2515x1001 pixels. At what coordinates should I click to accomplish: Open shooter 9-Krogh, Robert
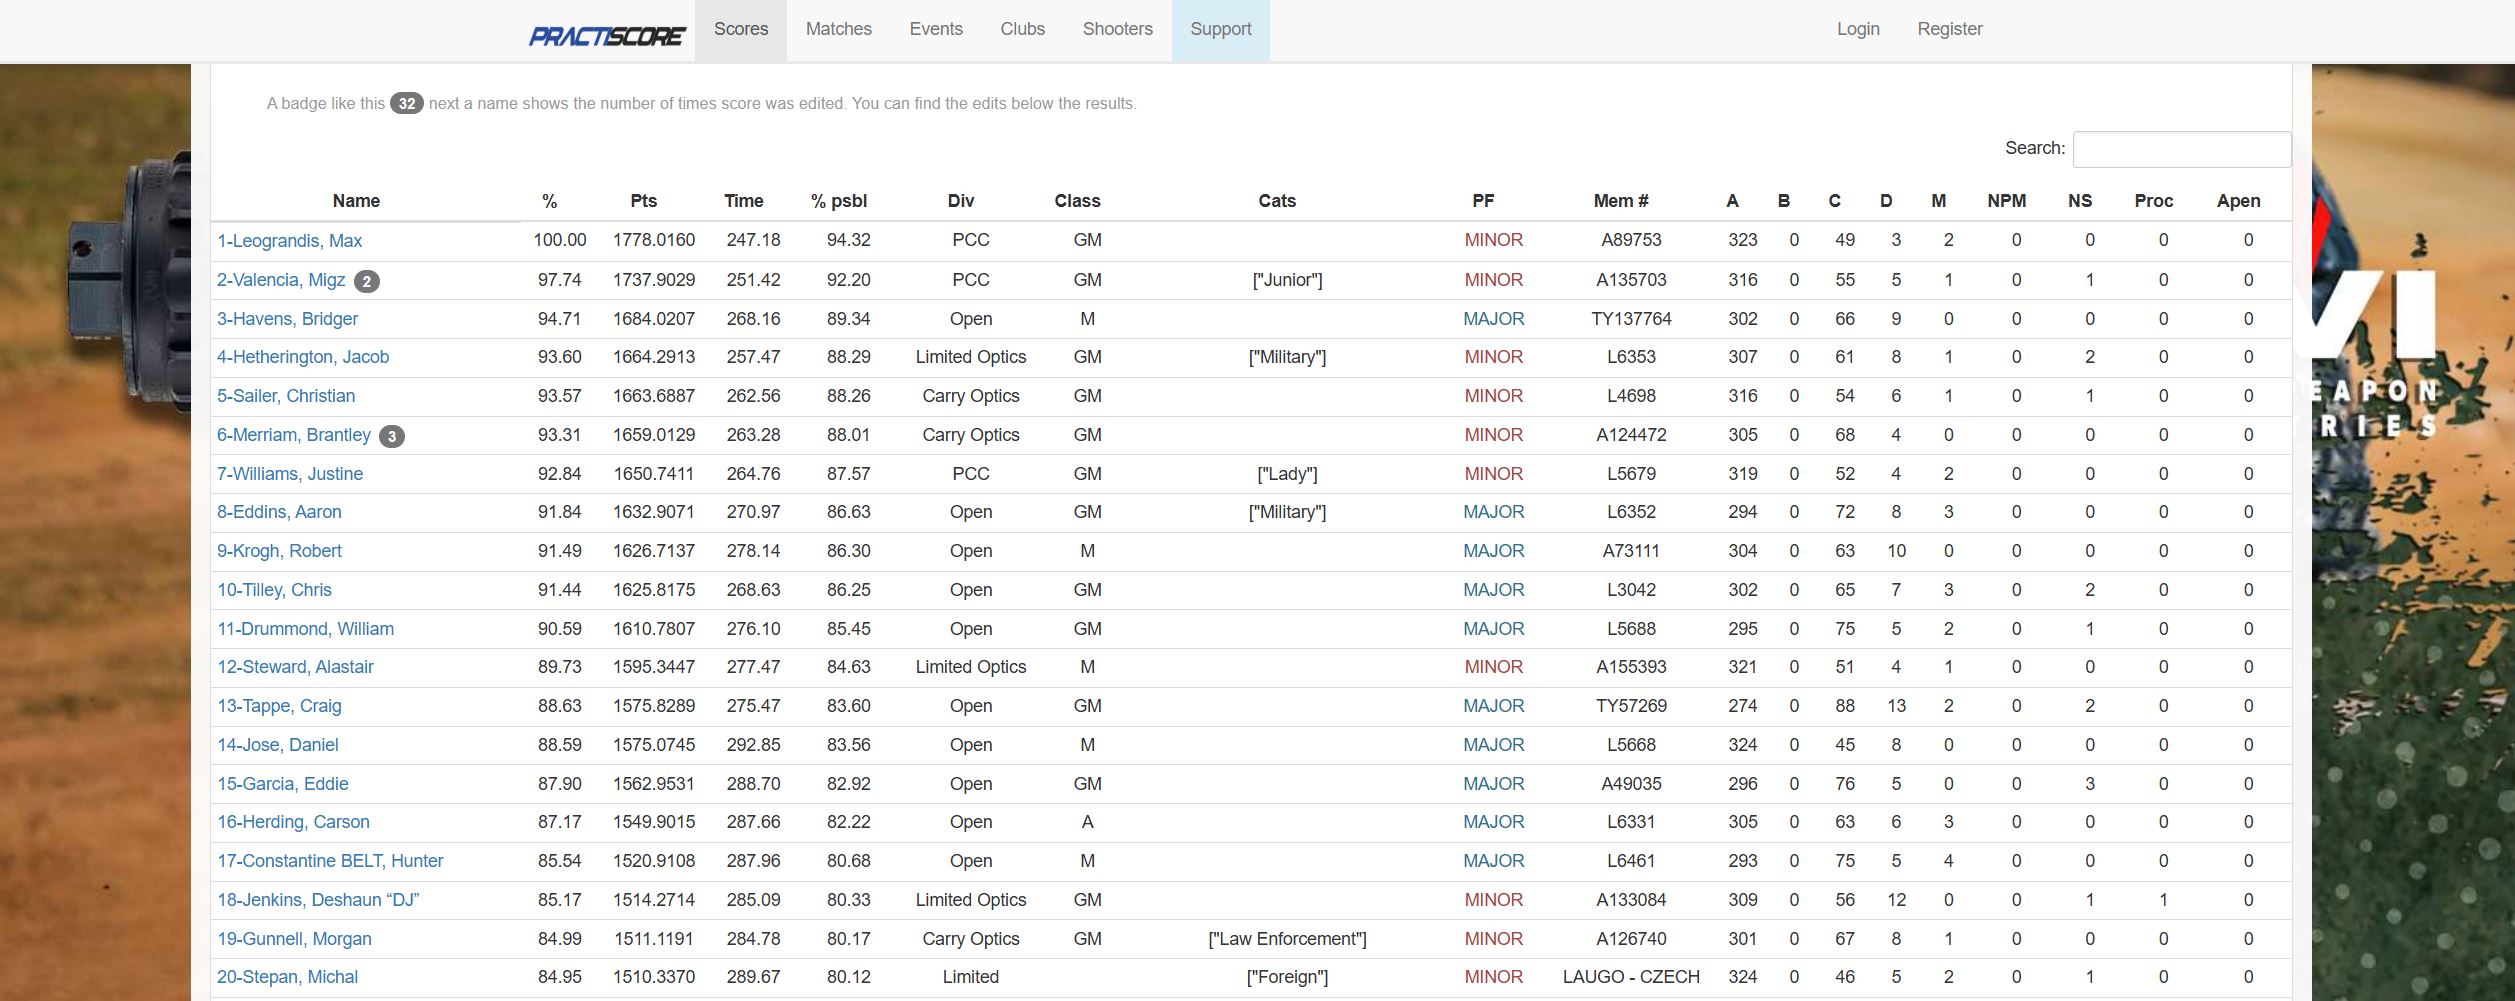pyautogui.click(x=279, y=551)
